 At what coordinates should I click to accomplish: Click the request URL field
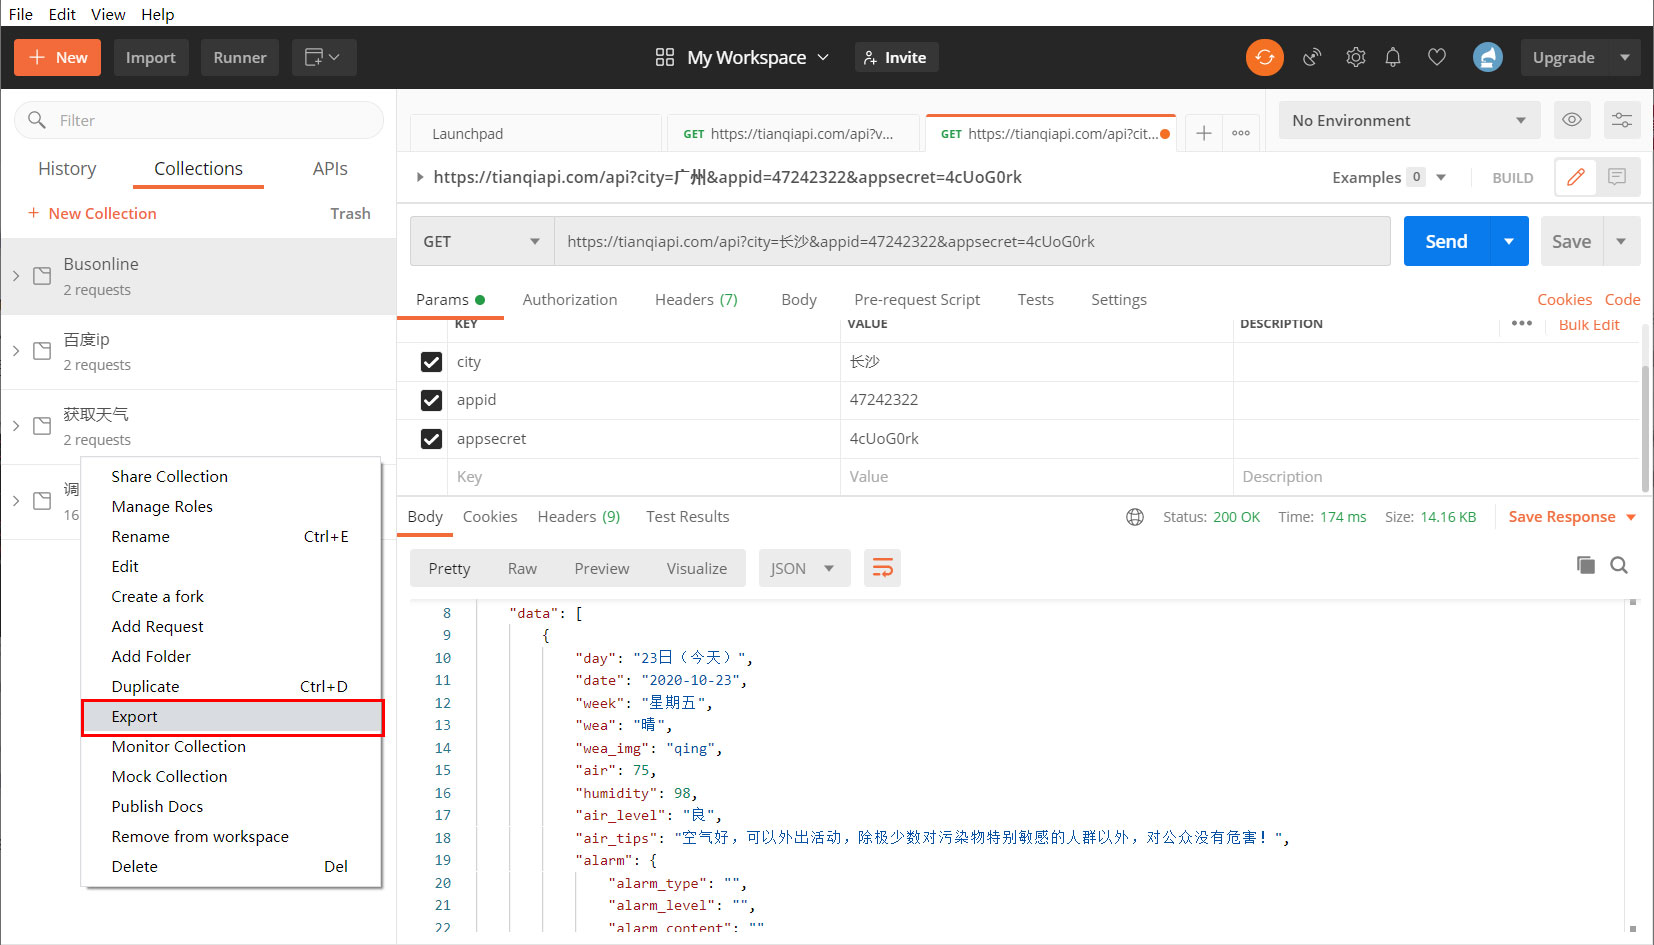click(972, 241)
